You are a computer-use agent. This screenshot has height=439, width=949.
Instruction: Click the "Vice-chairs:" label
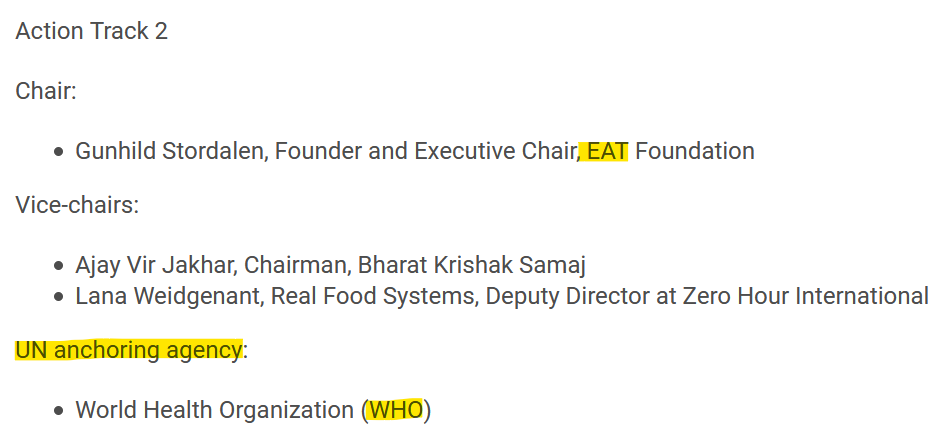pos(77,206)
